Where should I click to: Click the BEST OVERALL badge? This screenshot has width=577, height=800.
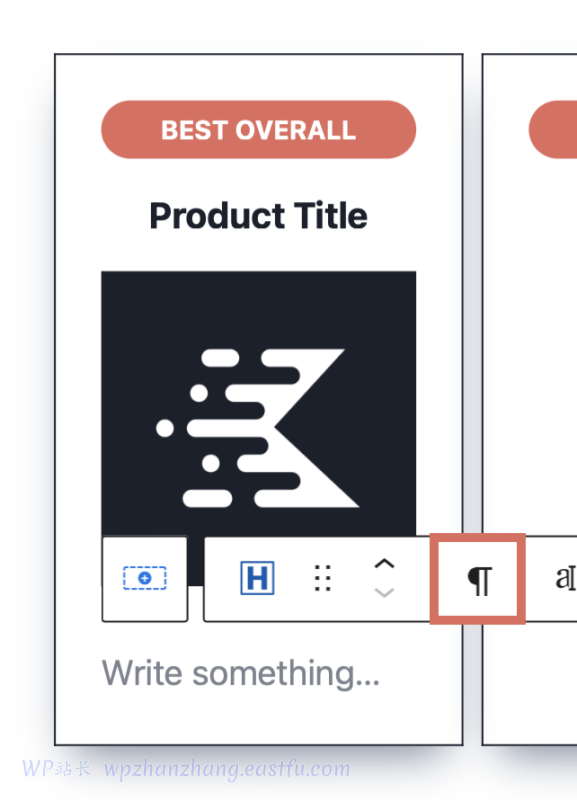(x=259, y=130)
